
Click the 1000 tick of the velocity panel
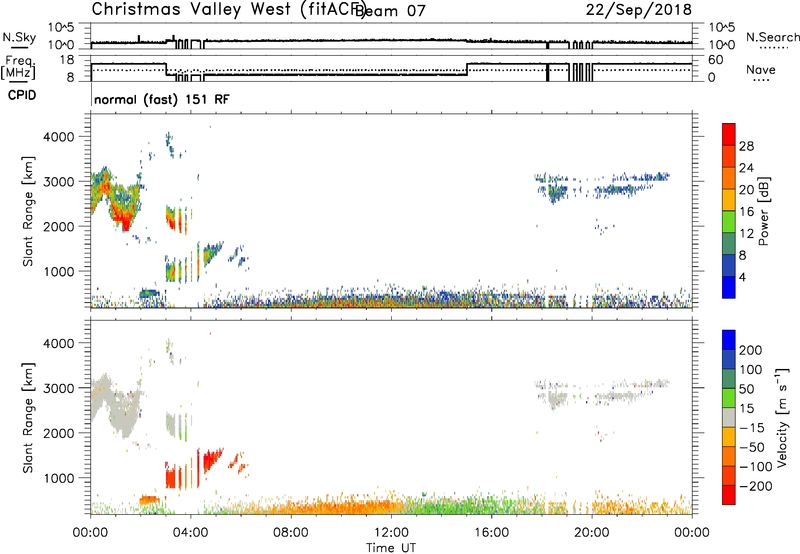click(x=59, y=478)
